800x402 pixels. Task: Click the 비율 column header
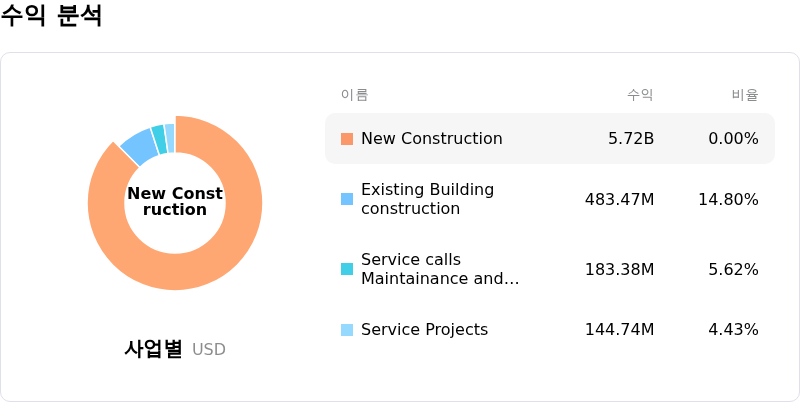click(745, 95)
